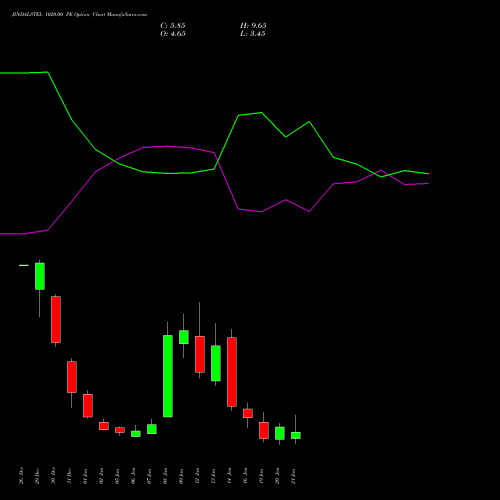This screenshot has height=500, width=500.
Task: Click the high value H: 9.65
Action: 253,26
